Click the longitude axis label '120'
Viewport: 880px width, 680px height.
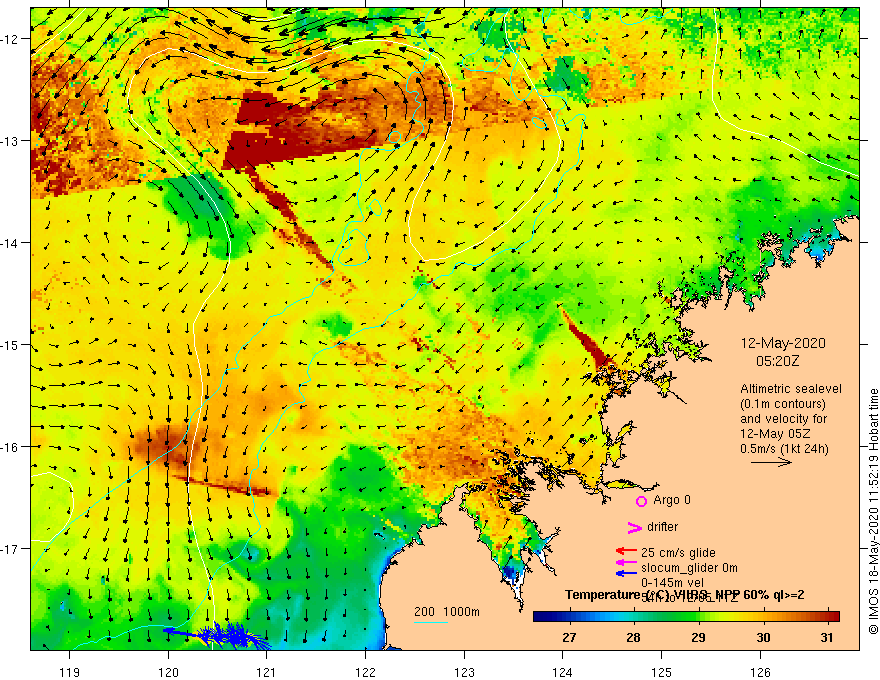(168, 672)
